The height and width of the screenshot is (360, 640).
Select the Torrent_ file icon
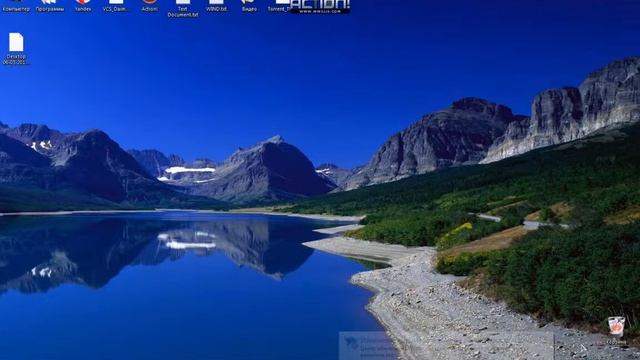click(x=280, y=6)
